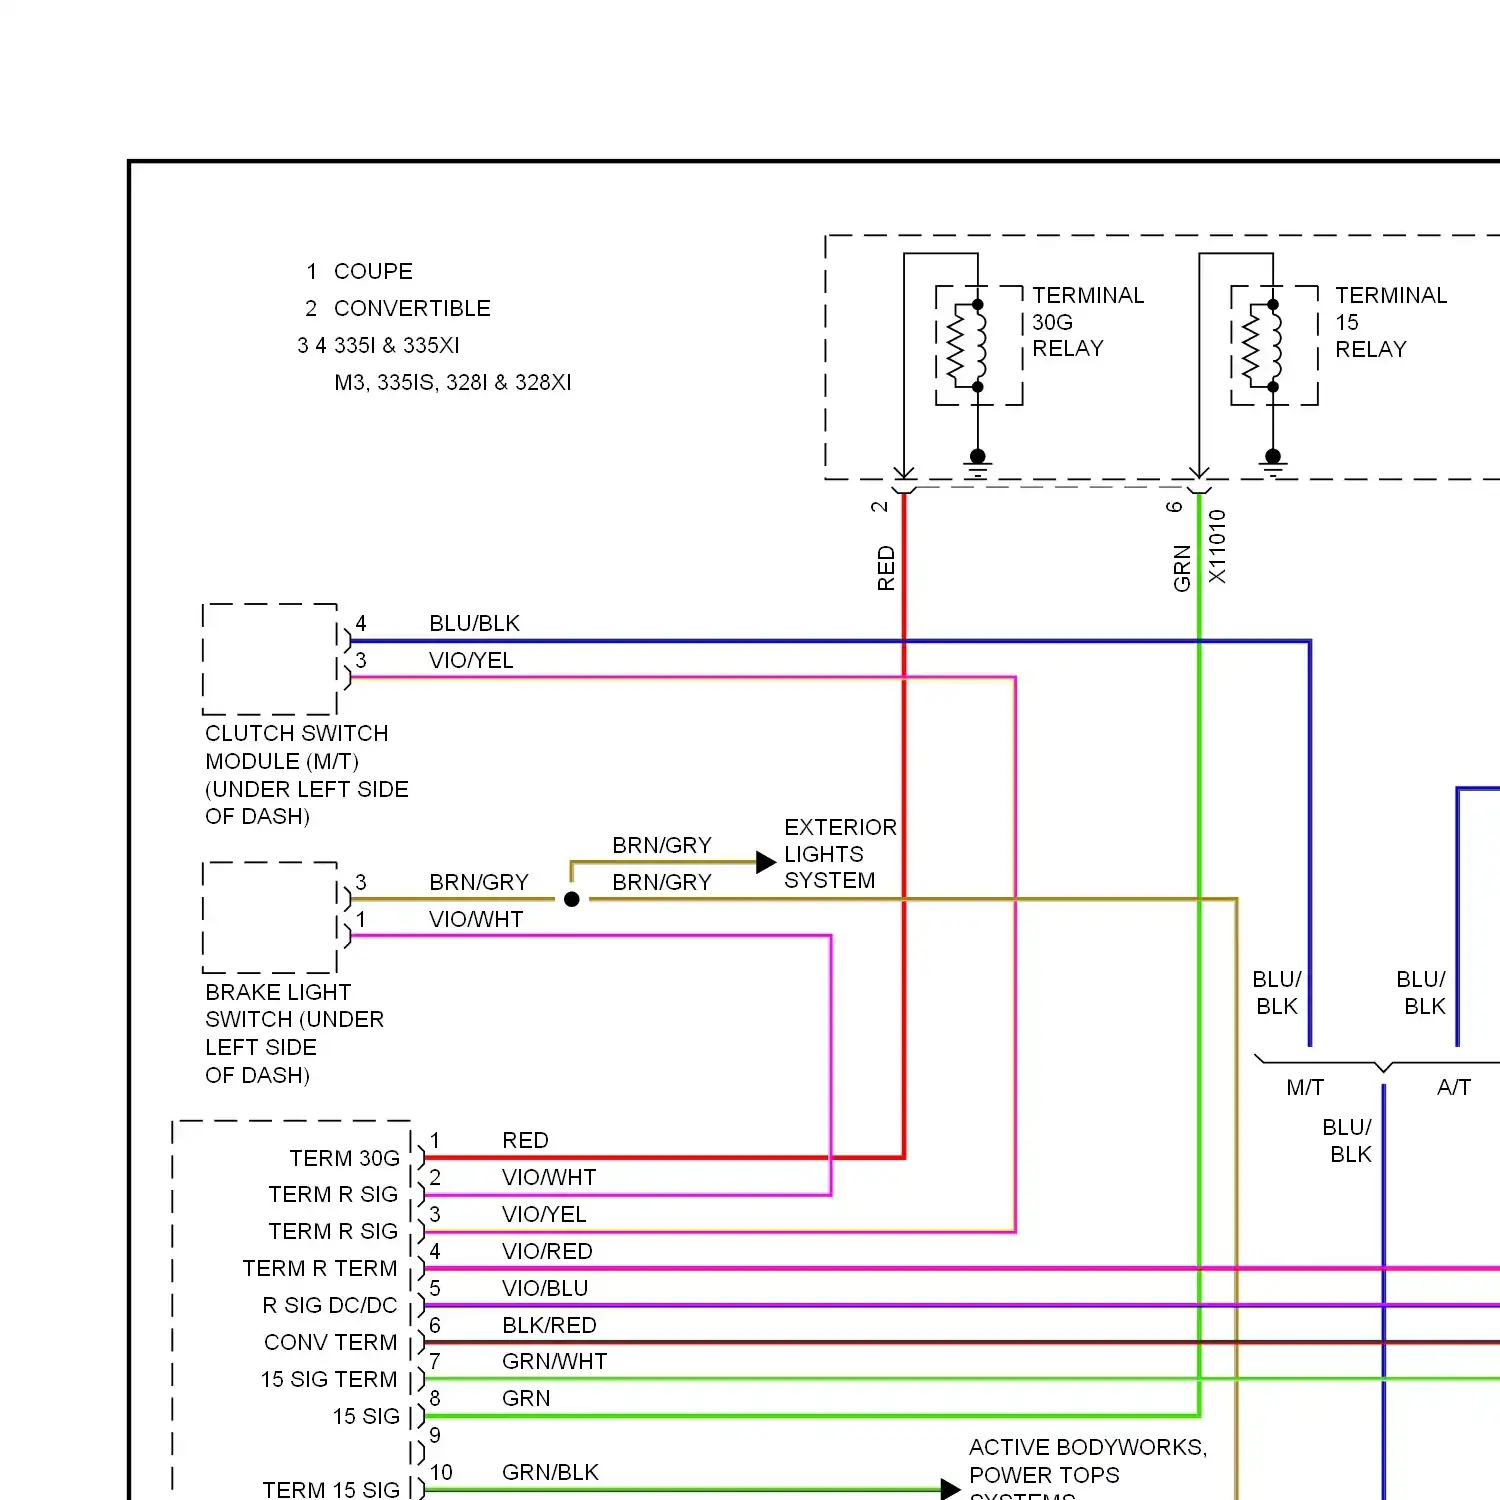This screenshot has width=1500, height=1500.
Task: Click the arrowhead pointing to Active Bodyworks
Action: click(951, 1489)
